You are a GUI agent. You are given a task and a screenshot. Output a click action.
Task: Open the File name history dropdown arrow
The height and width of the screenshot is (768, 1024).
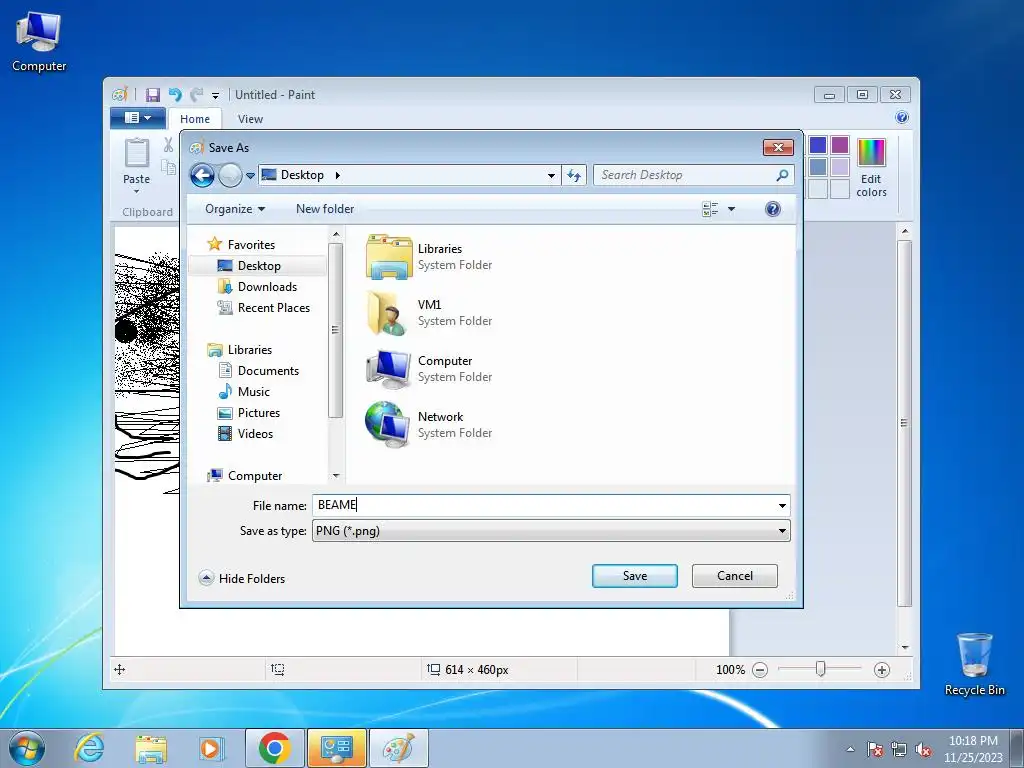[782, 506]
